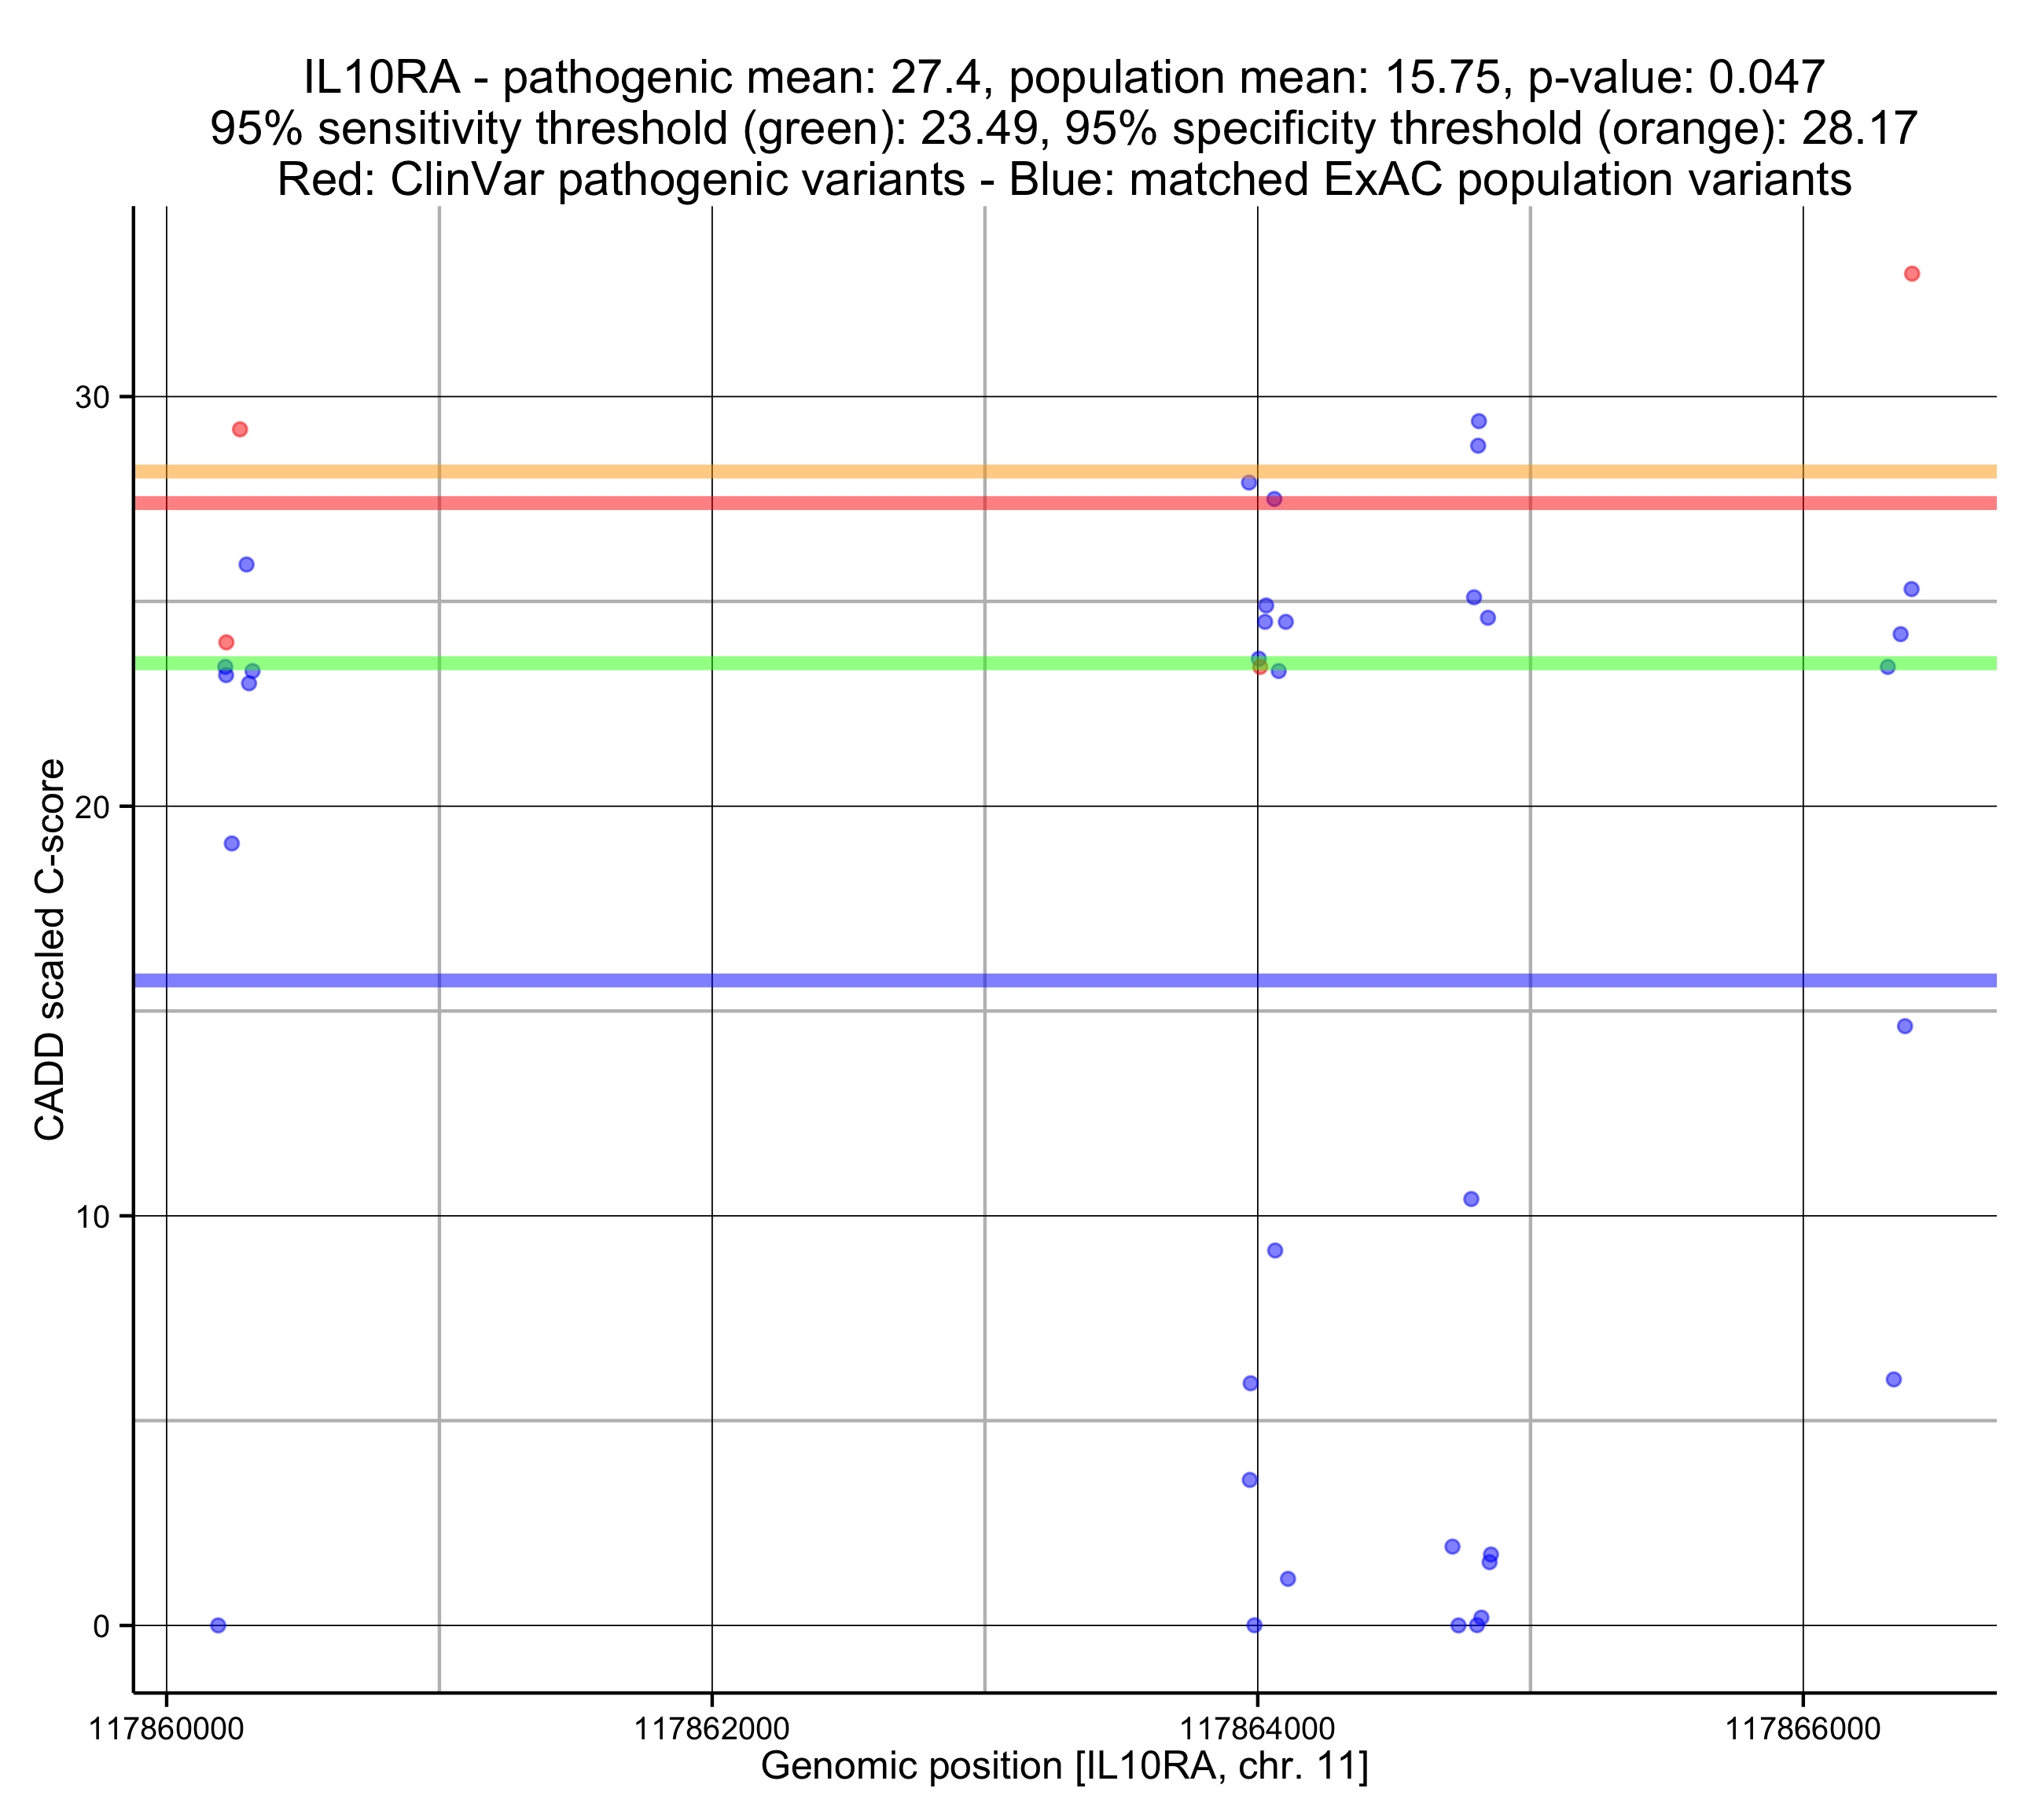Click the y-axis tick label 30
The height and width of the screenshot is (1814, 2044).
coord(92,398)
